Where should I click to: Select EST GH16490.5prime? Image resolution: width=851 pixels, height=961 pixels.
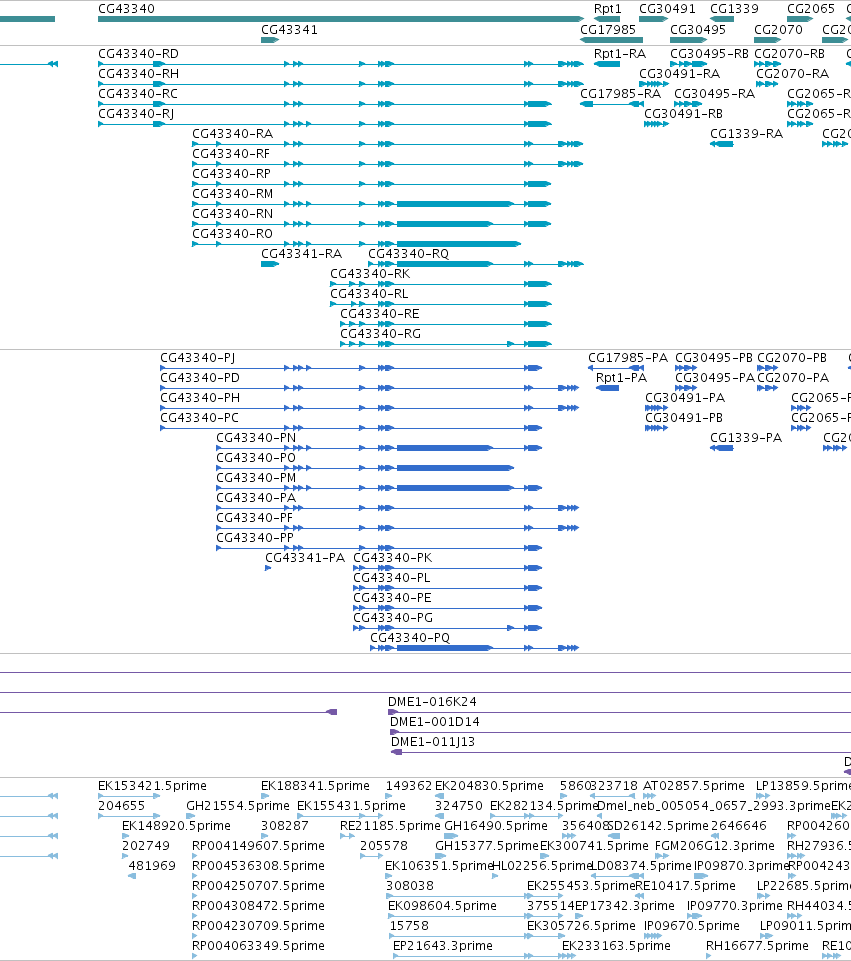point(496,826)
